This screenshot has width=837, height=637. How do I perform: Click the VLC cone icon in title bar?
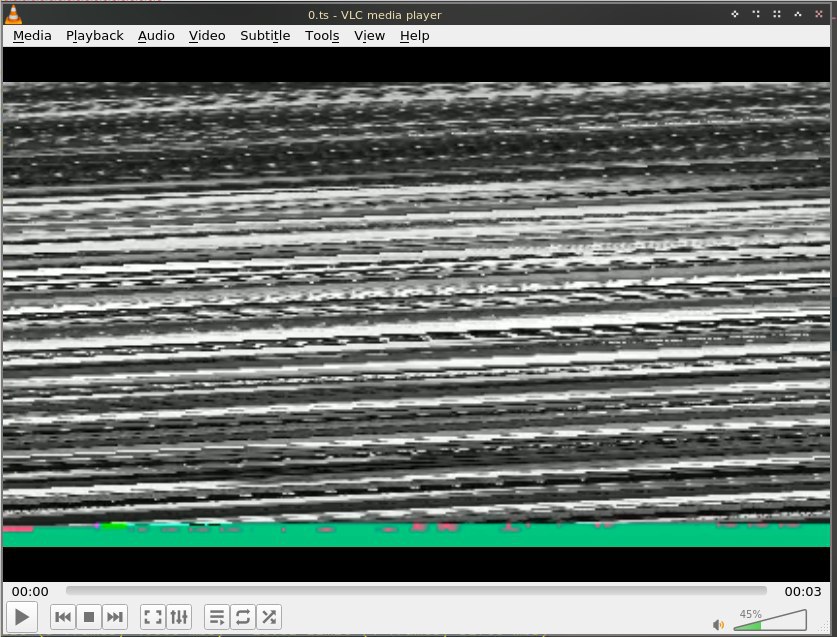coord(13,14)
